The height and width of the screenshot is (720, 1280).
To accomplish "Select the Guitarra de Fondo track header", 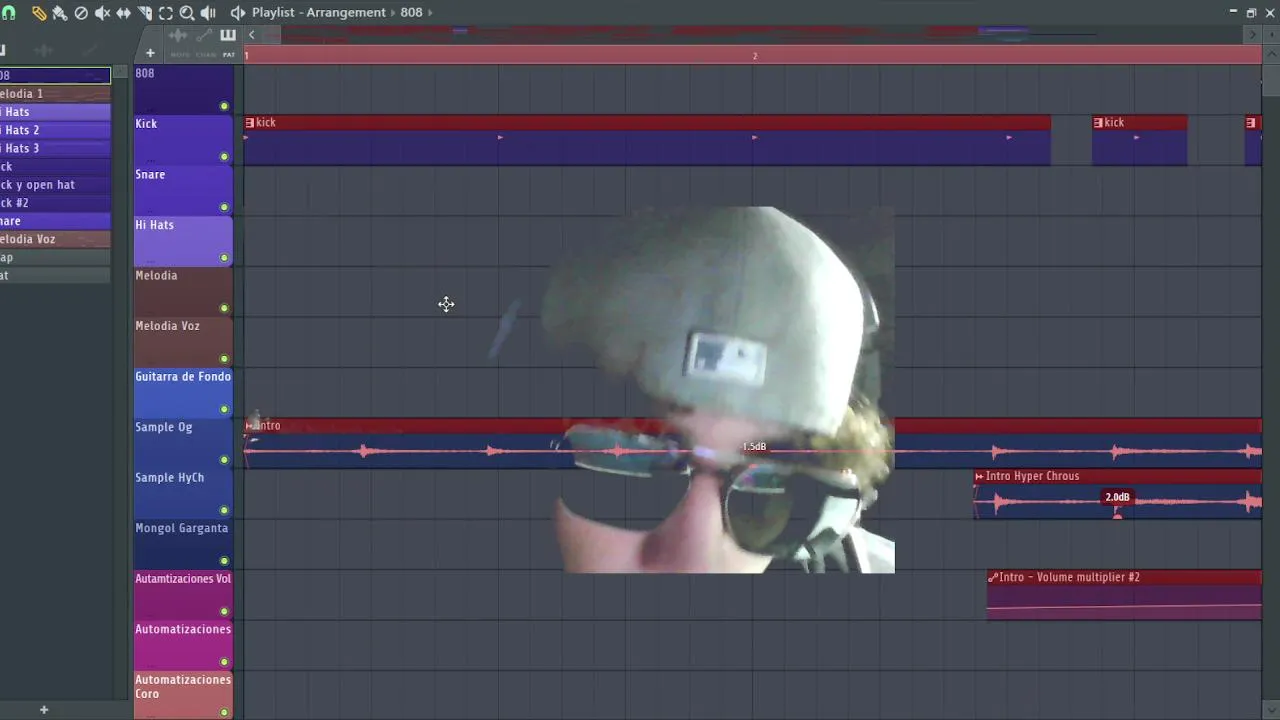I will point(183,393).
